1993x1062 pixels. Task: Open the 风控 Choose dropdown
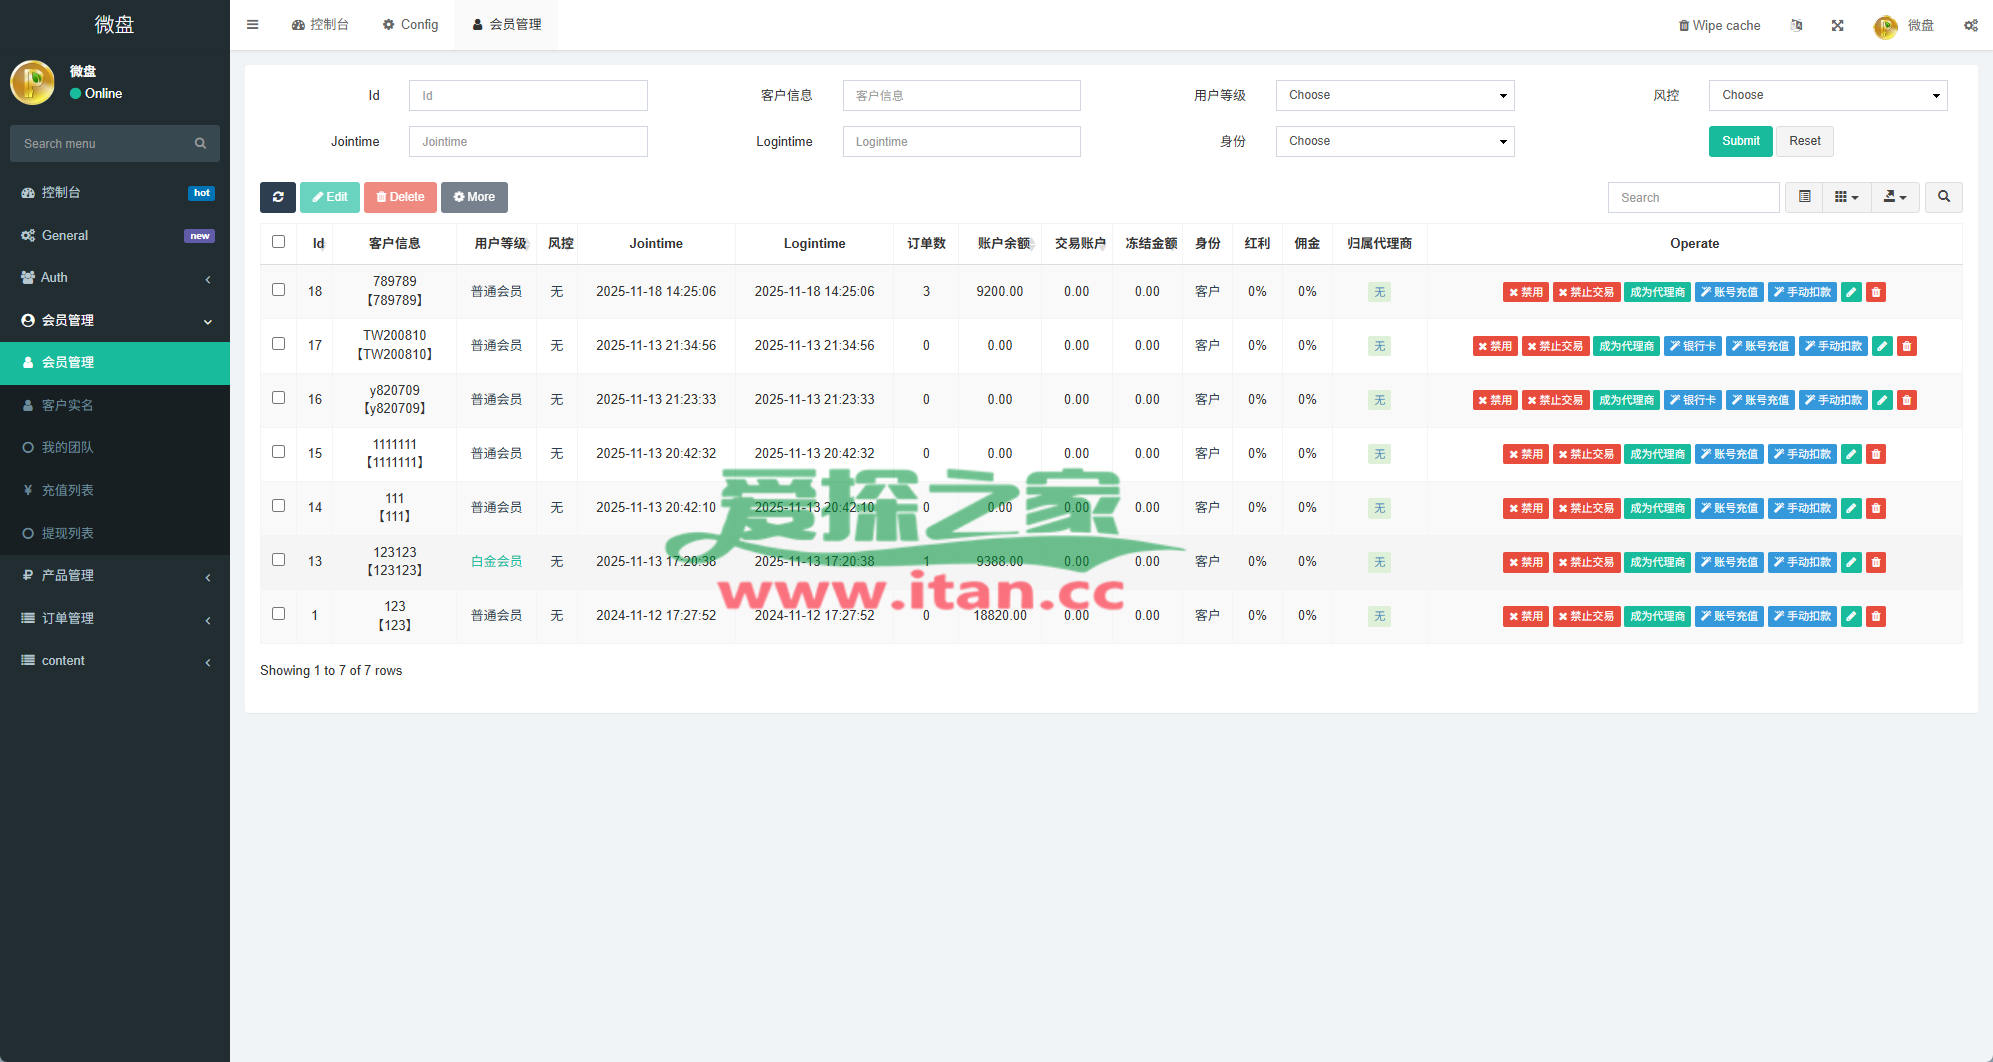point(1827,95)
